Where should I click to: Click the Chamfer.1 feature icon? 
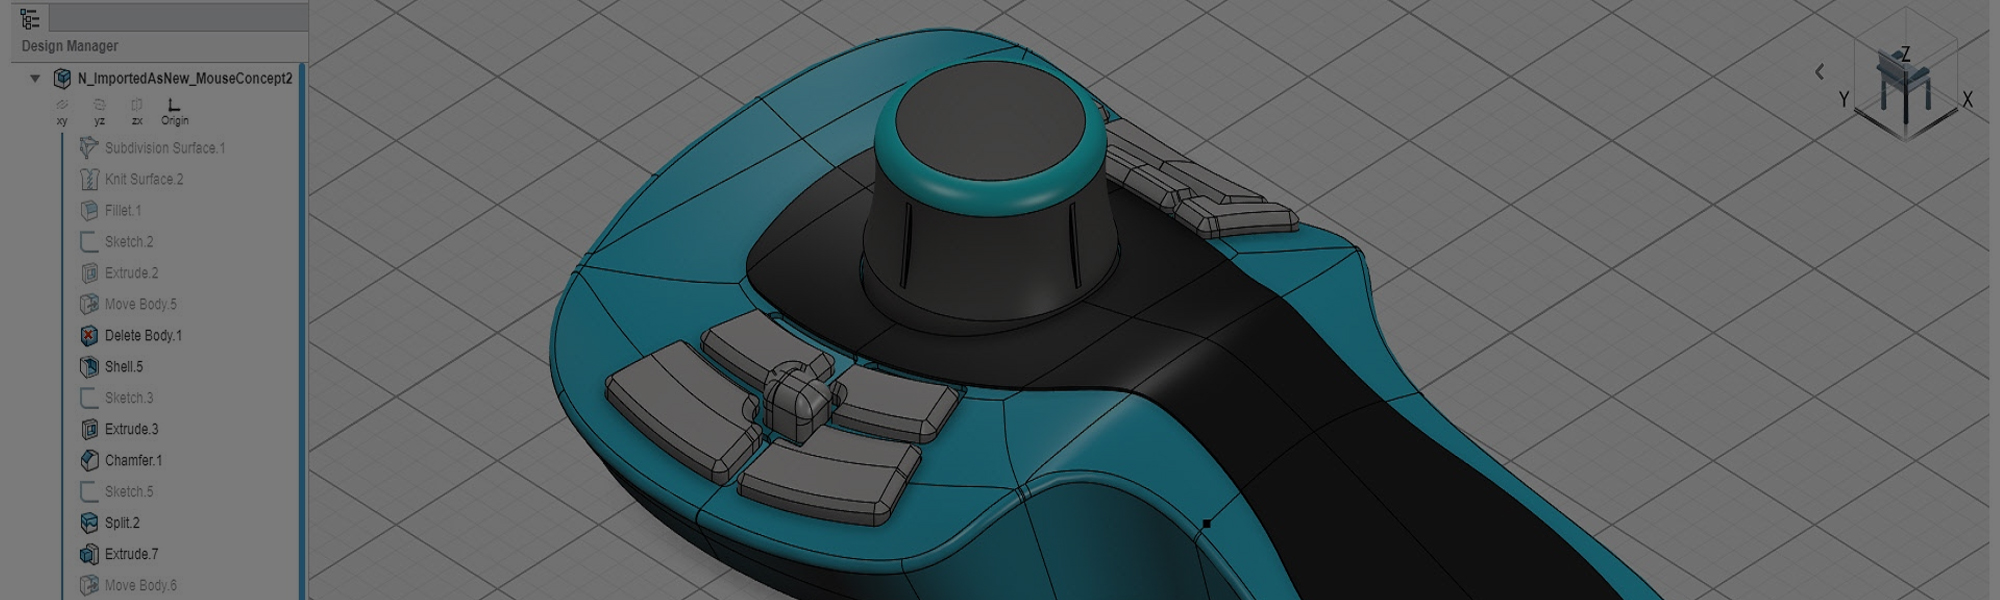point(89,461)
